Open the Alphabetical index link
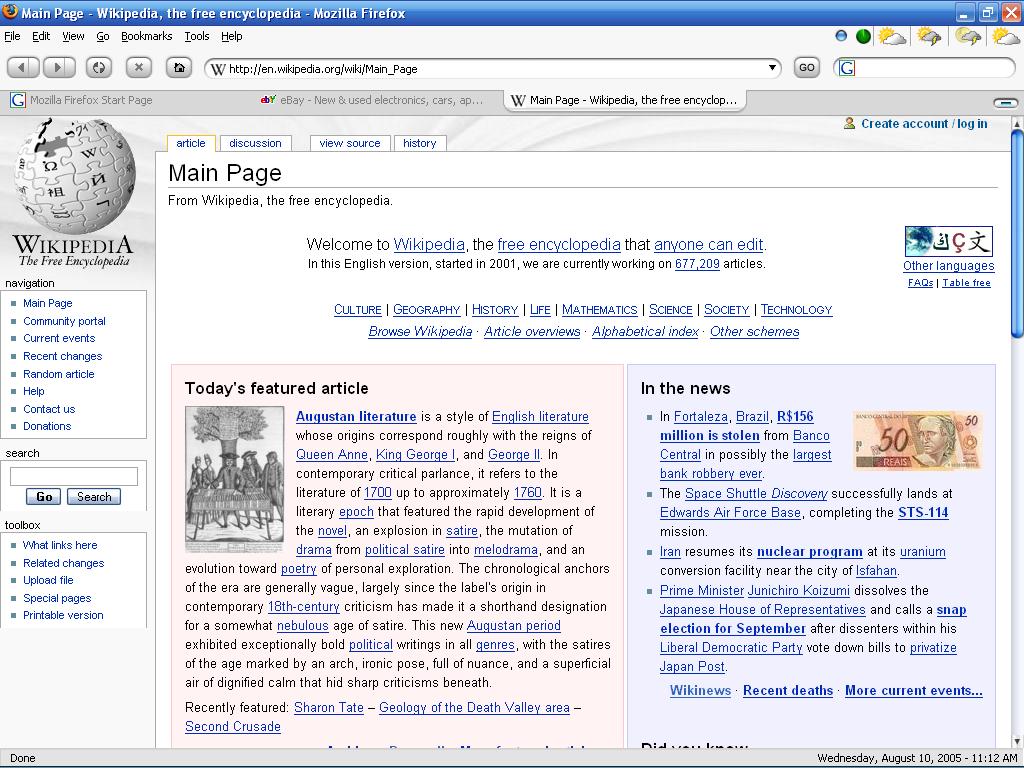1024x768 pixels. pyautogui.click(x=645, y=331)
